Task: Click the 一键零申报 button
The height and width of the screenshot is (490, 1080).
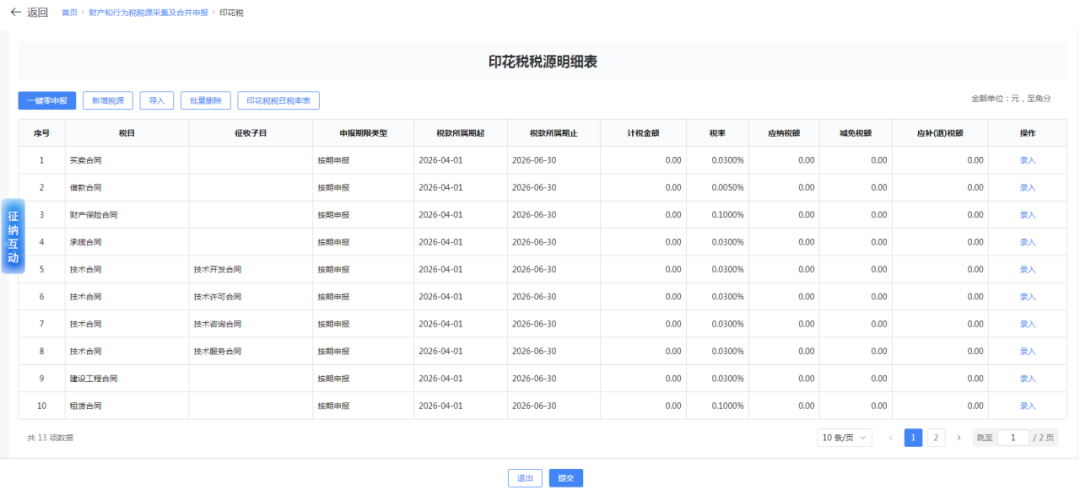Action: [x=47, y=101]
